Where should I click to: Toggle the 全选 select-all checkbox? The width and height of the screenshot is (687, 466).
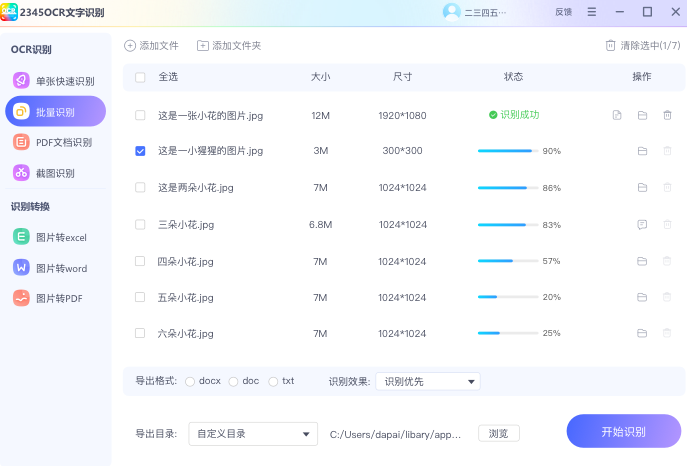click(140, 77)
